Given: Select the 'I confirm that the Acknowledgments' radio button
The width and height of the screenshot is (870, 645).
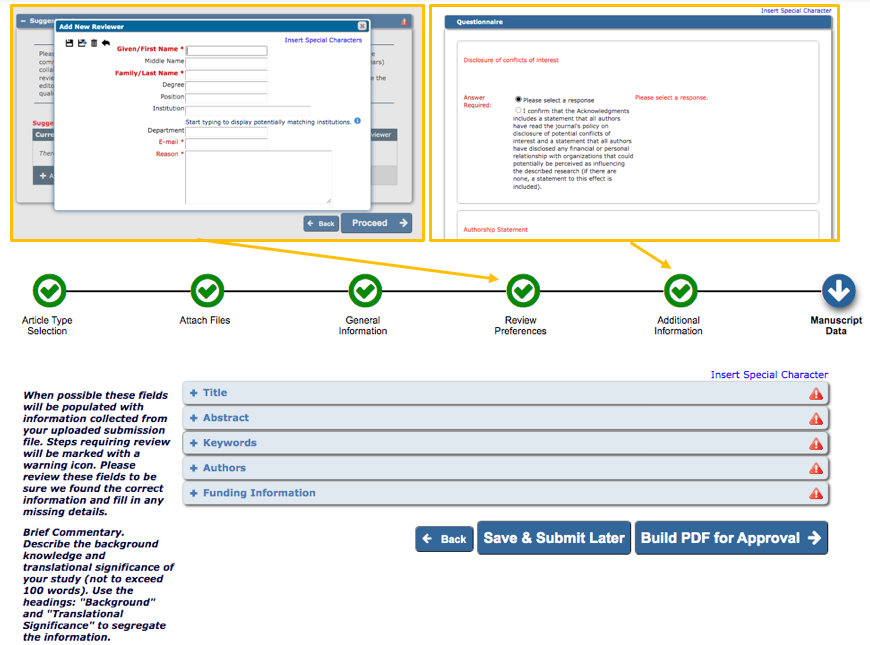Looking at the screenshot, I should (x=518, y=110).
